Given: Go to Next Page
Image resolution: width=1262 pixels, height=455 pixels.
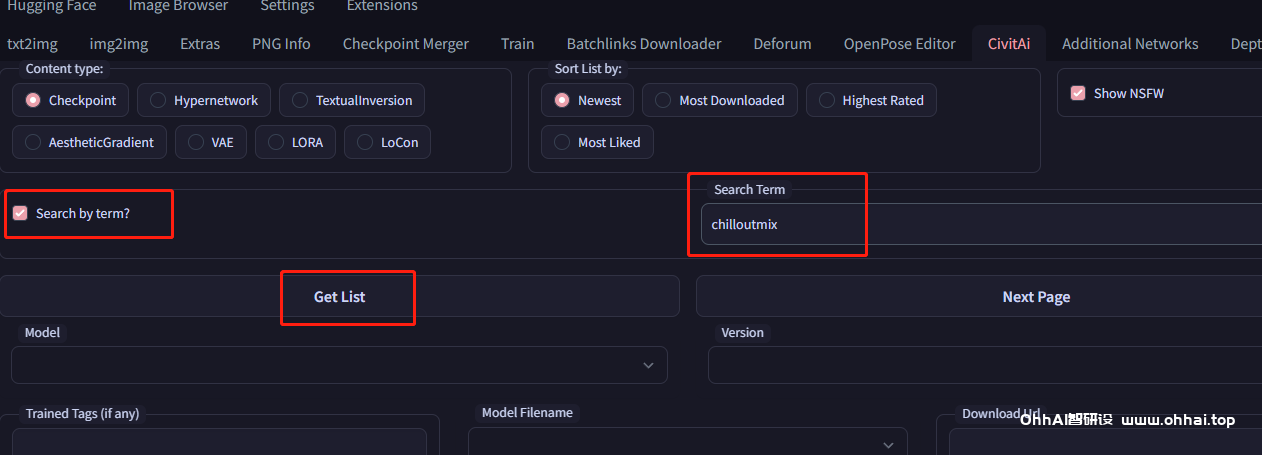Looking at the screenshot, I should [x=979, y=296].
